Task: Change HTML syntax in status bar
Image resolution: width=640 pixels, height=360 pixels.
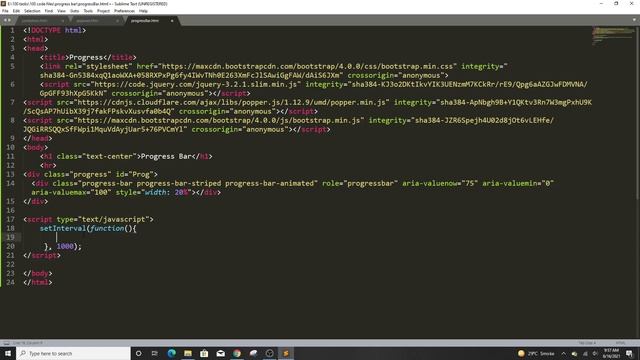Action: (x=620, y=343)
